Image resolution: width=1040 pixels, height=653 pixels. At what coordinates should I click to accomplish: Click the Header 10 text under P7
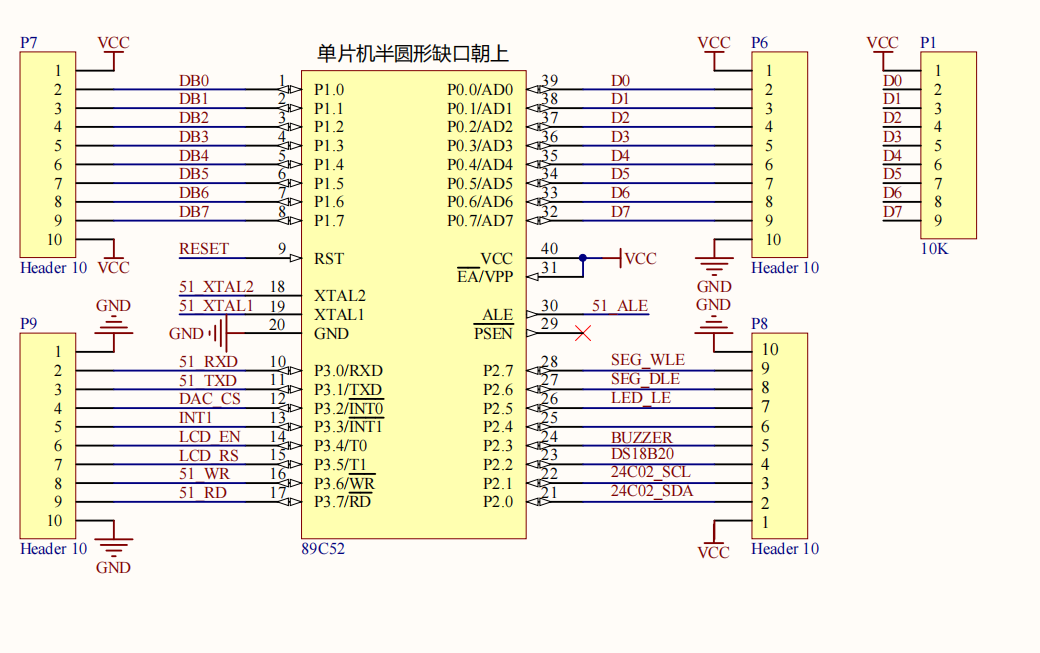pyautogui.click(x=54, y=268)
